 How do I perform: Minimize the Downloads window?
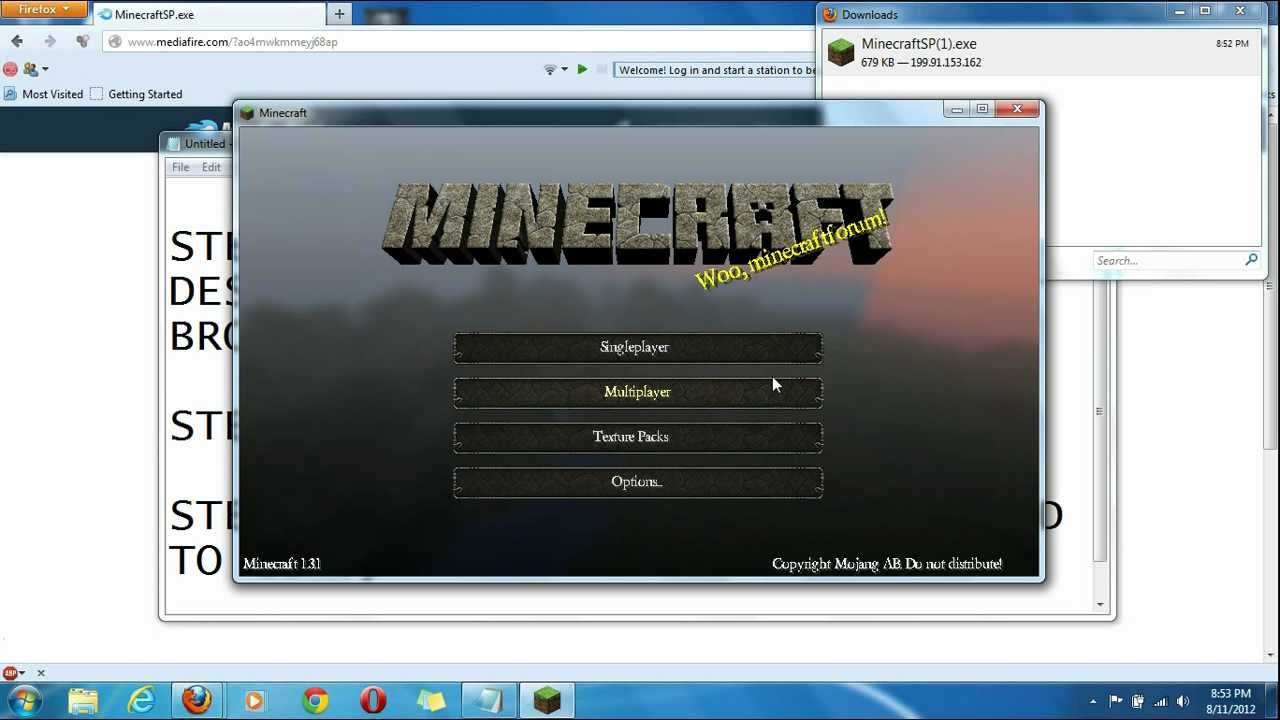click(1180, 11)
